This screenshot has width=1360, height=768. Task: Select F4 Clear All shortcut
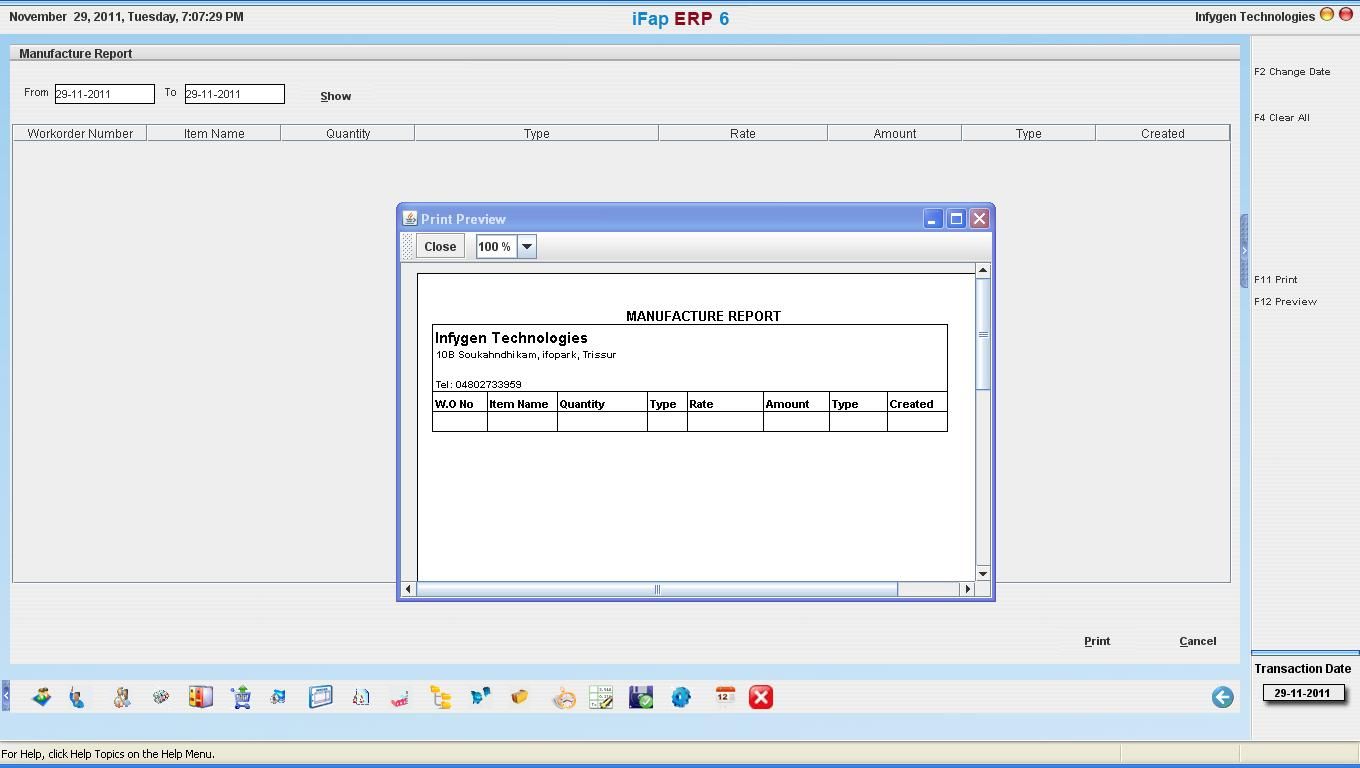[x=1281, y=118]
